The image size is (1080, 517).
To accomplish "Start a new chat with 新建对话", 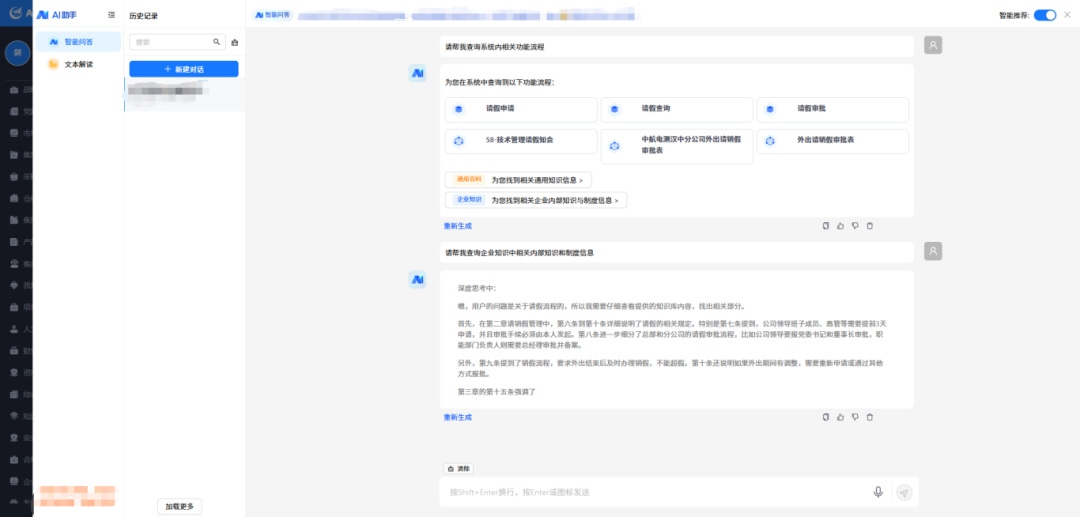I will 184,69.
